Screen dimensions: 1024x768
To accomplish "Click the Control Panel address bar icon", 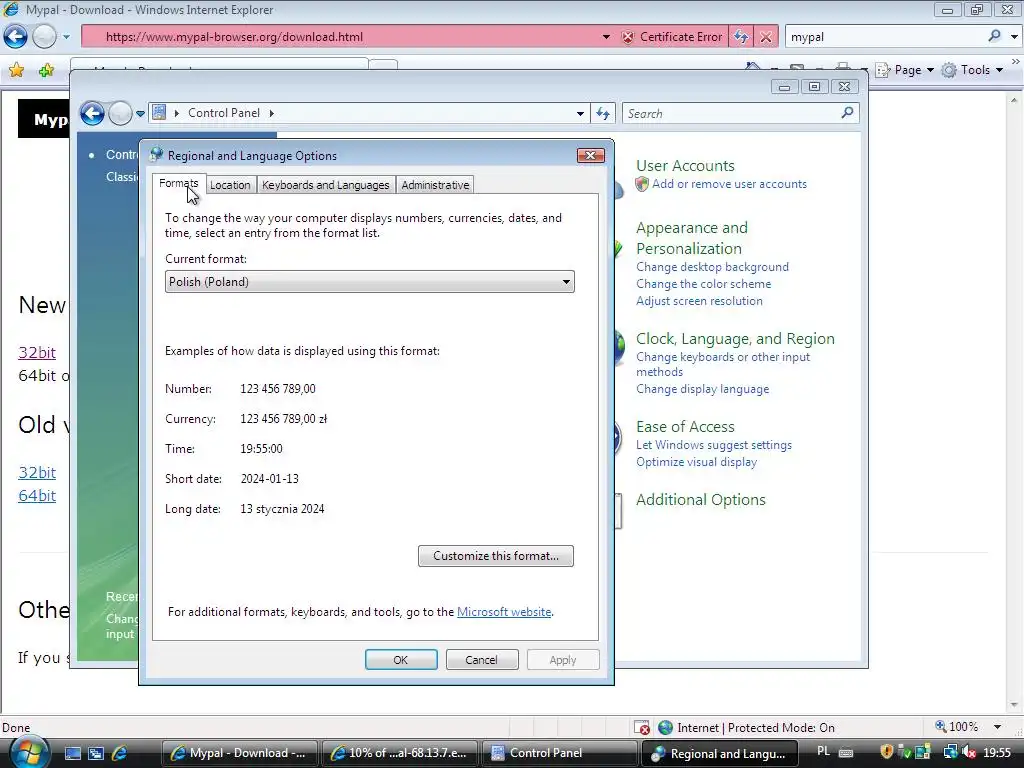I will point(159,112).
